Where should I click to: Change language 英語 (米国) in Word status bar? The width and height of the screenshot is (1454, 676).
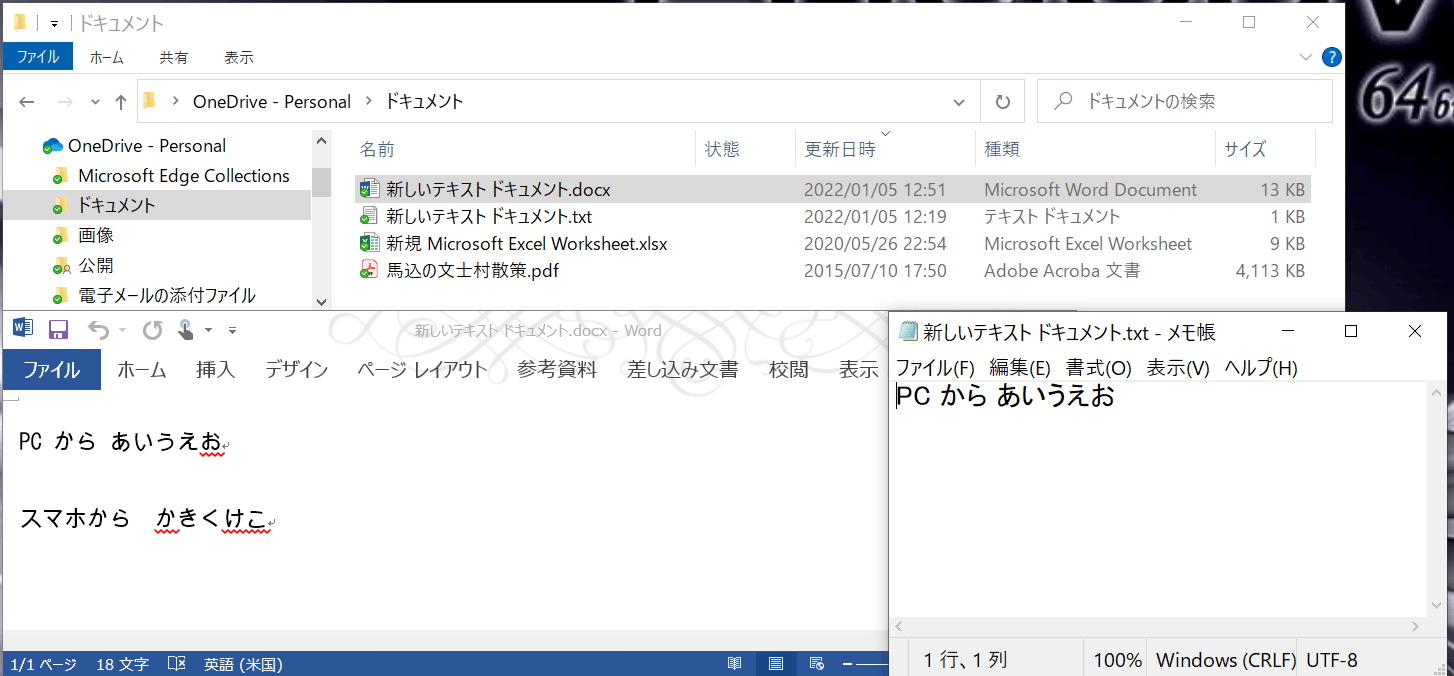[x=243, y=663]
